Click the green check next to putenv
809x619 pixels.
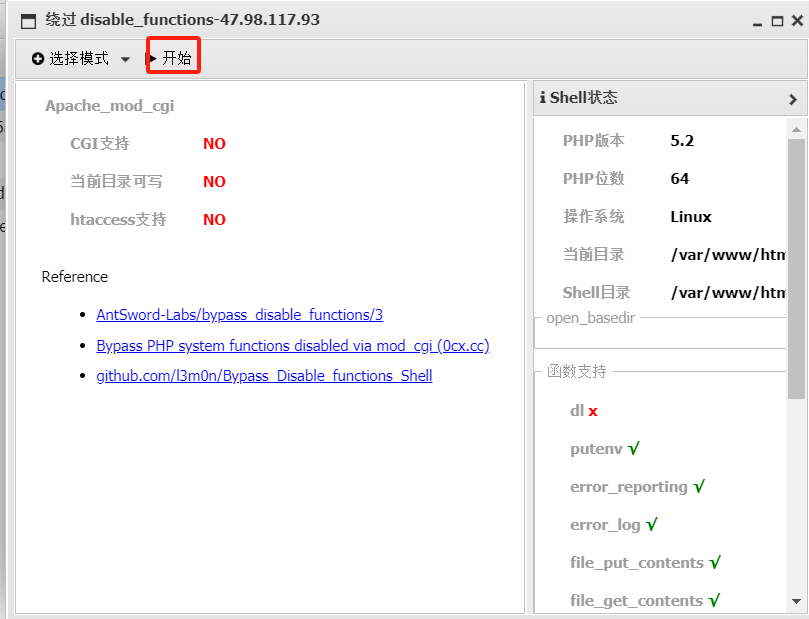tap(634, 448)
